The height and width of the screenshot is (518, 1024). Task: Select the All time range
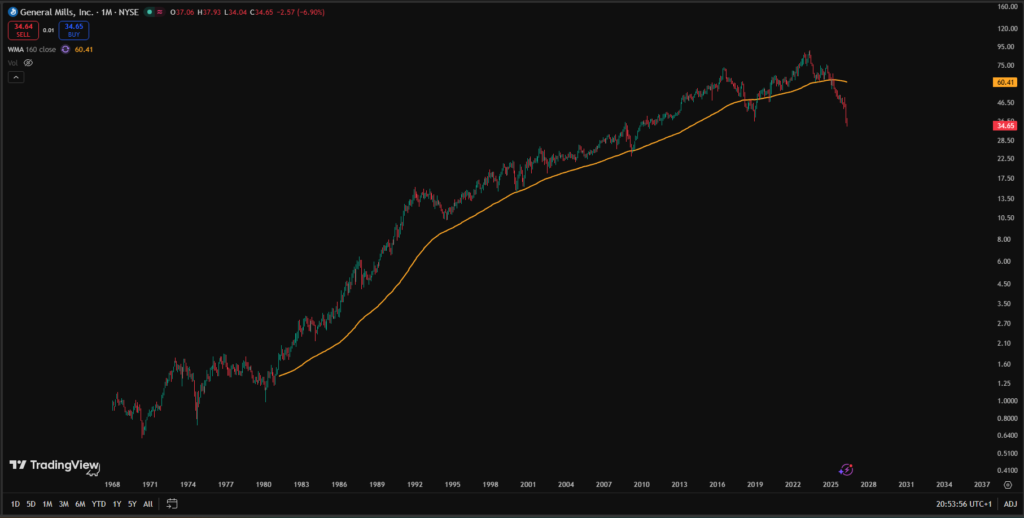[148, 504]
